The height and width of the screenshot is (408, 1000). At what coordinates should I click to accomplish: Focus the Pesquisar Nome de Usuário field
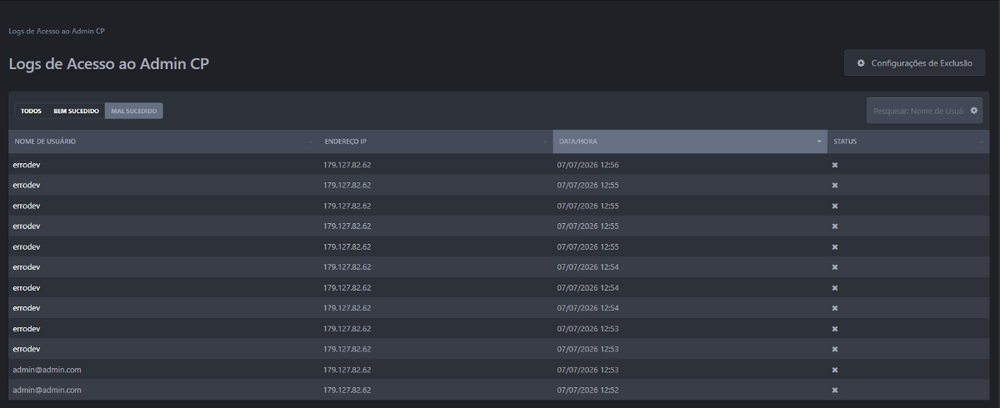point(918,111)
